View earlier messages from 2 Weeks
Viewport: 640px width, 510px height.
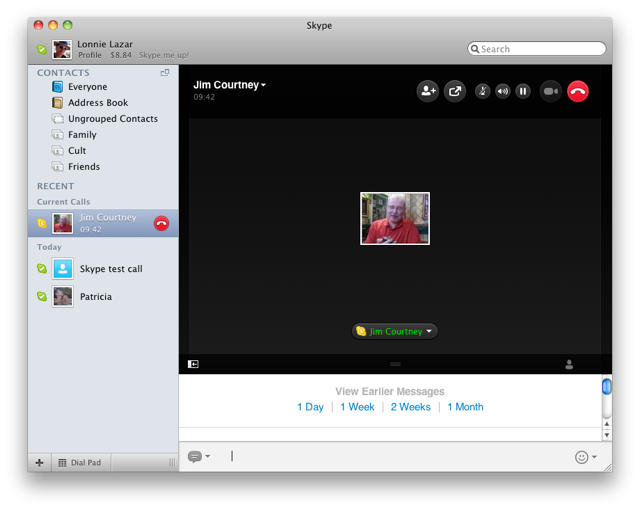tap(410, 407)
